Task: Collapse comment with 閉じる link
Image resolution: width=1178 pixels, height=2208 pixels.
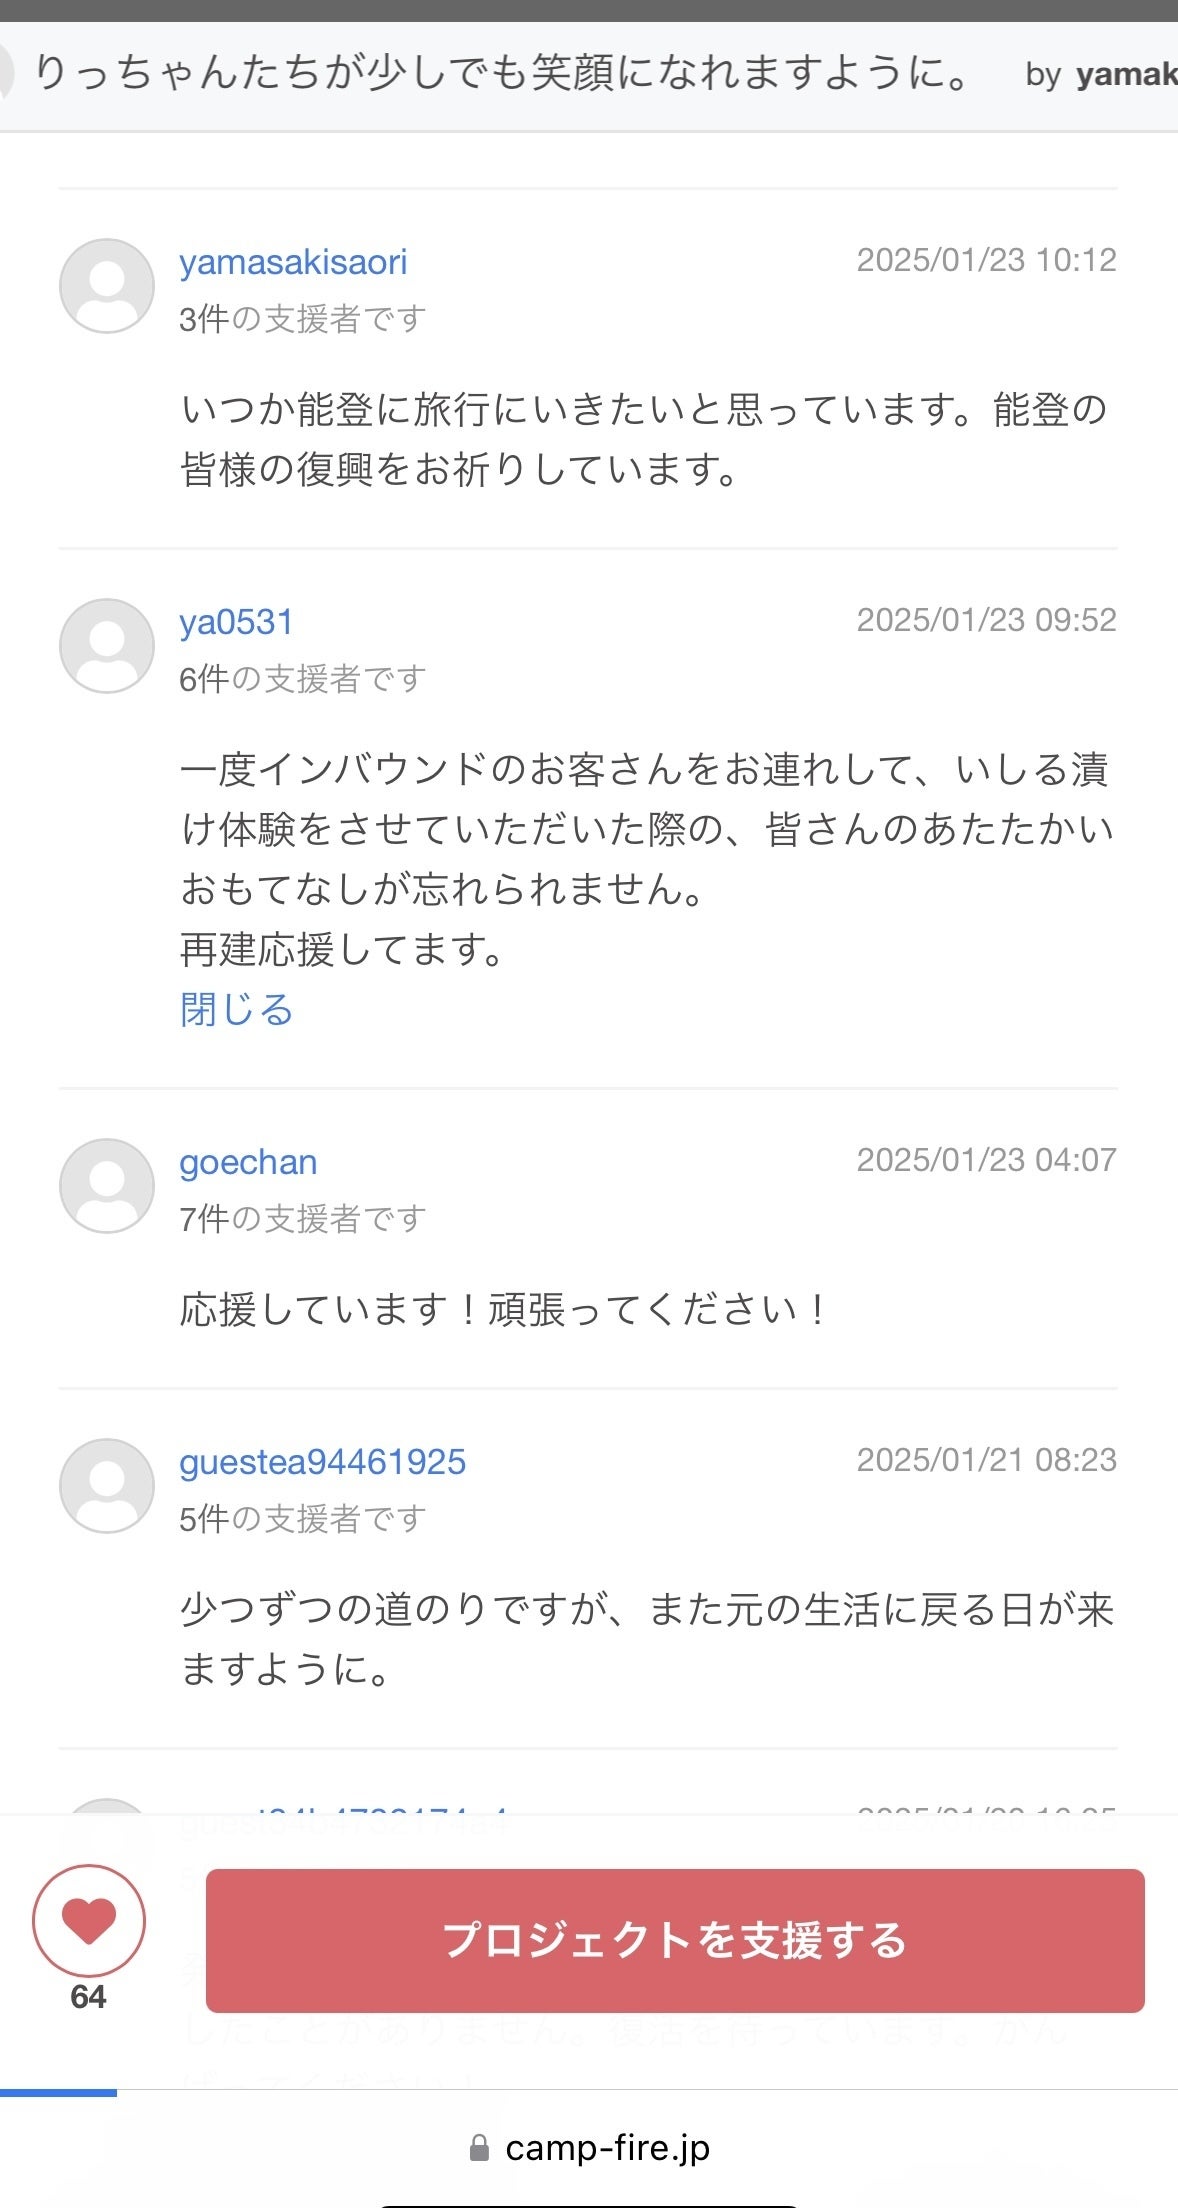Action: [236, 1010]
